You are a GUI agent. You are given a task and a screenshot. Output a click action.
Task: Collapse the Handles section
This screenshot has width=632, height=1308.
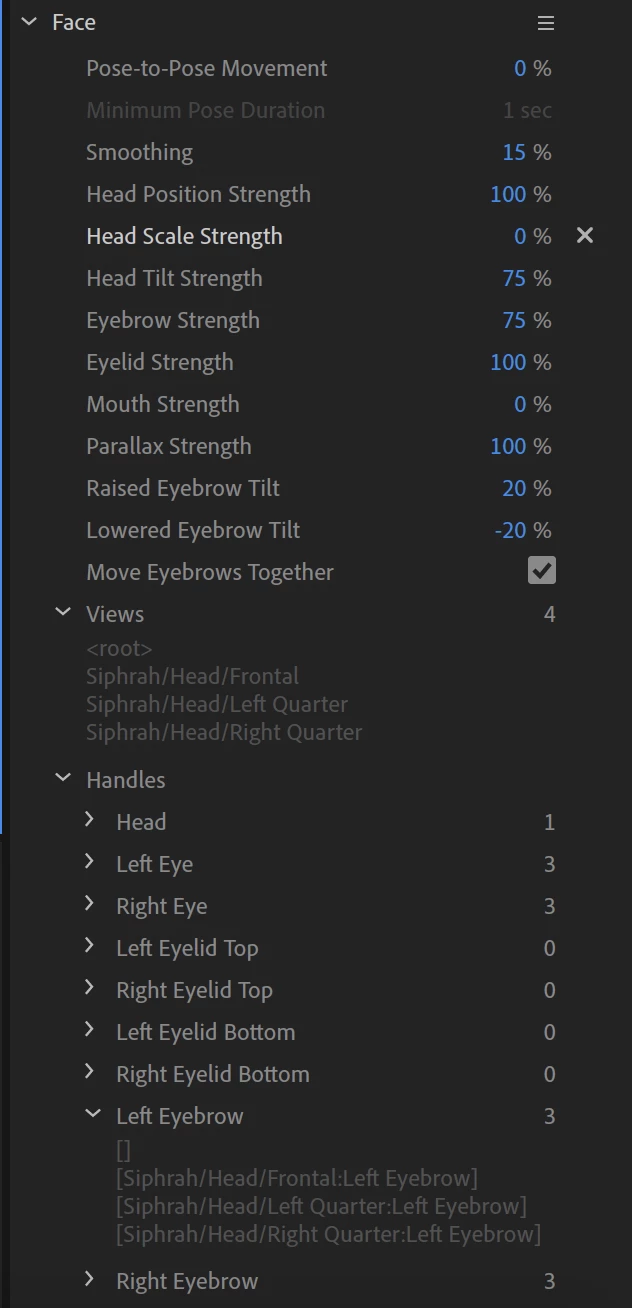(63, 778)
